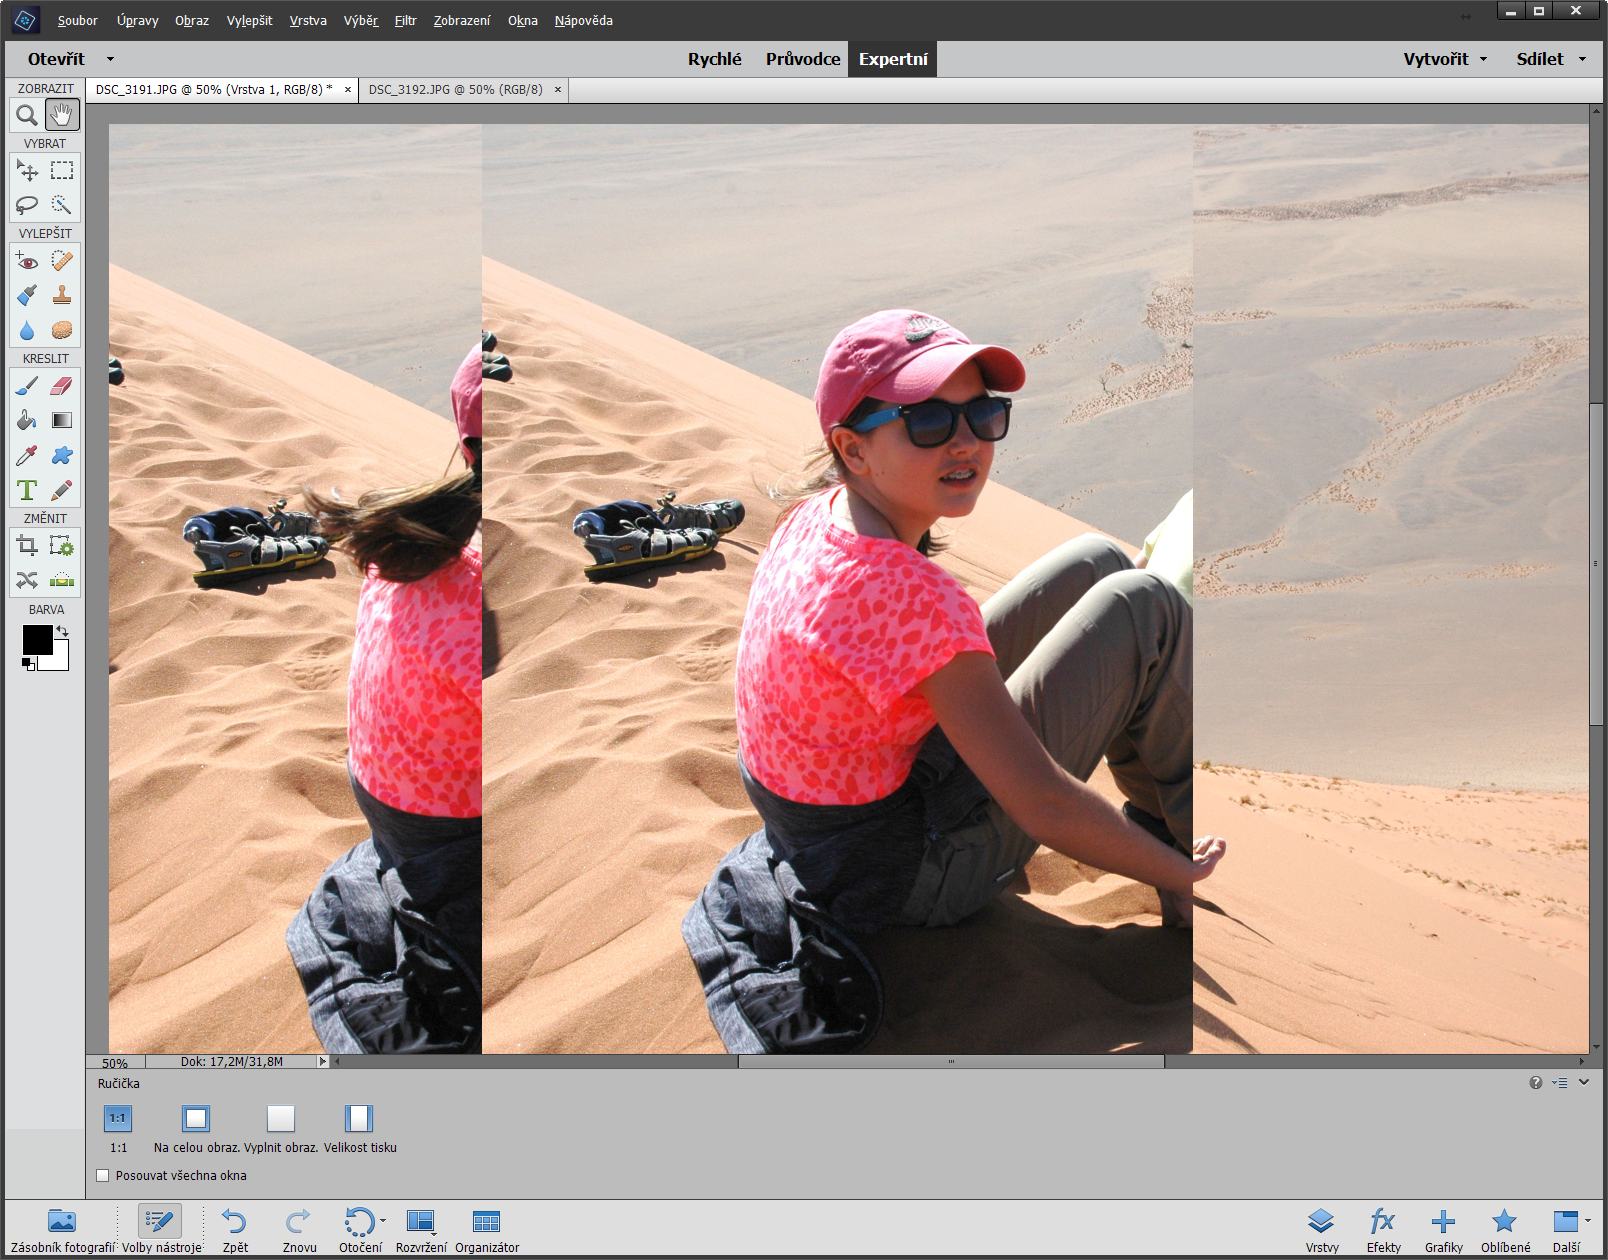Image resolution: width=1608 pixels, height=1260 pixels.
Task: Switch to DSC_3192.JPG document tab
Action: pos(455,90)
